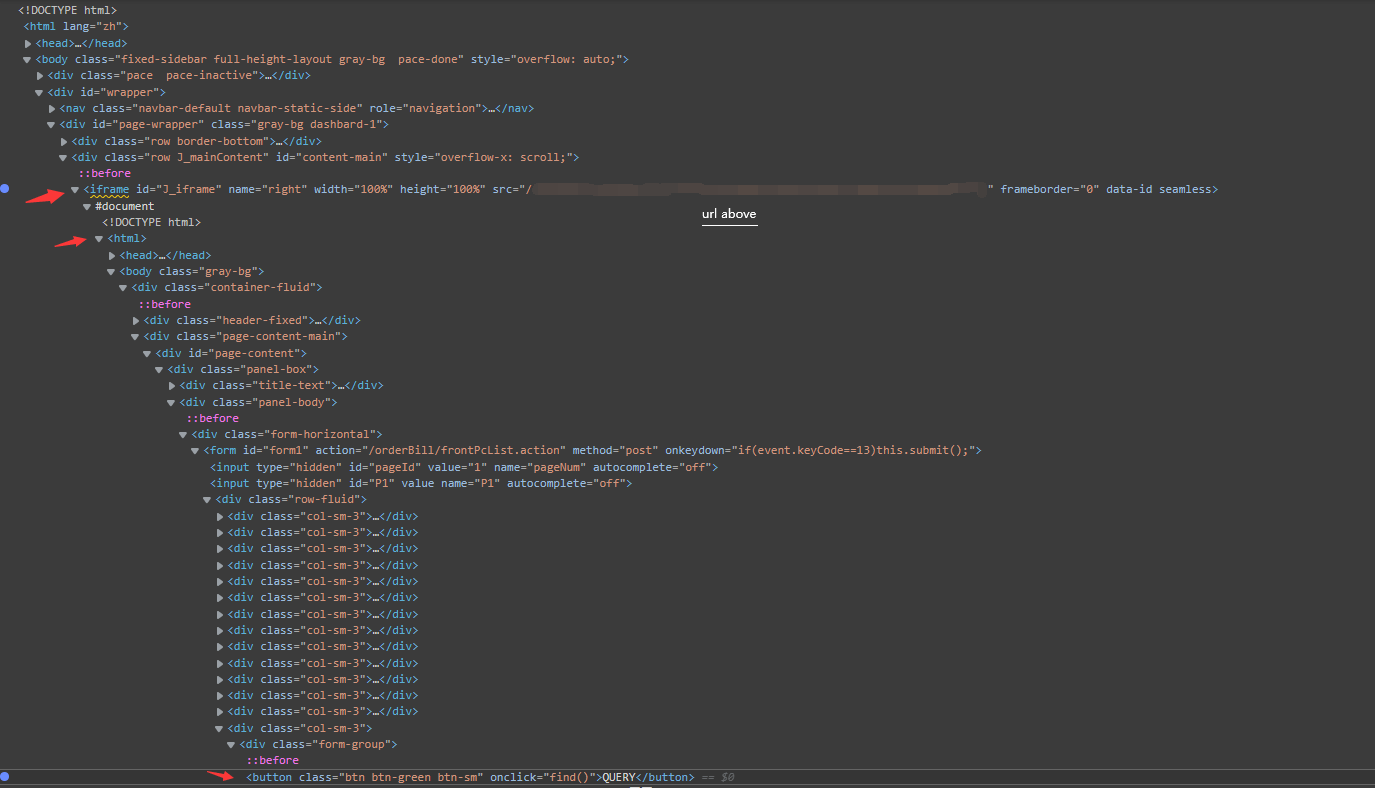Click the frameborder="0" attribute of the iframe
Screen dimensions: 1375x788
[x=1050, y=190]
